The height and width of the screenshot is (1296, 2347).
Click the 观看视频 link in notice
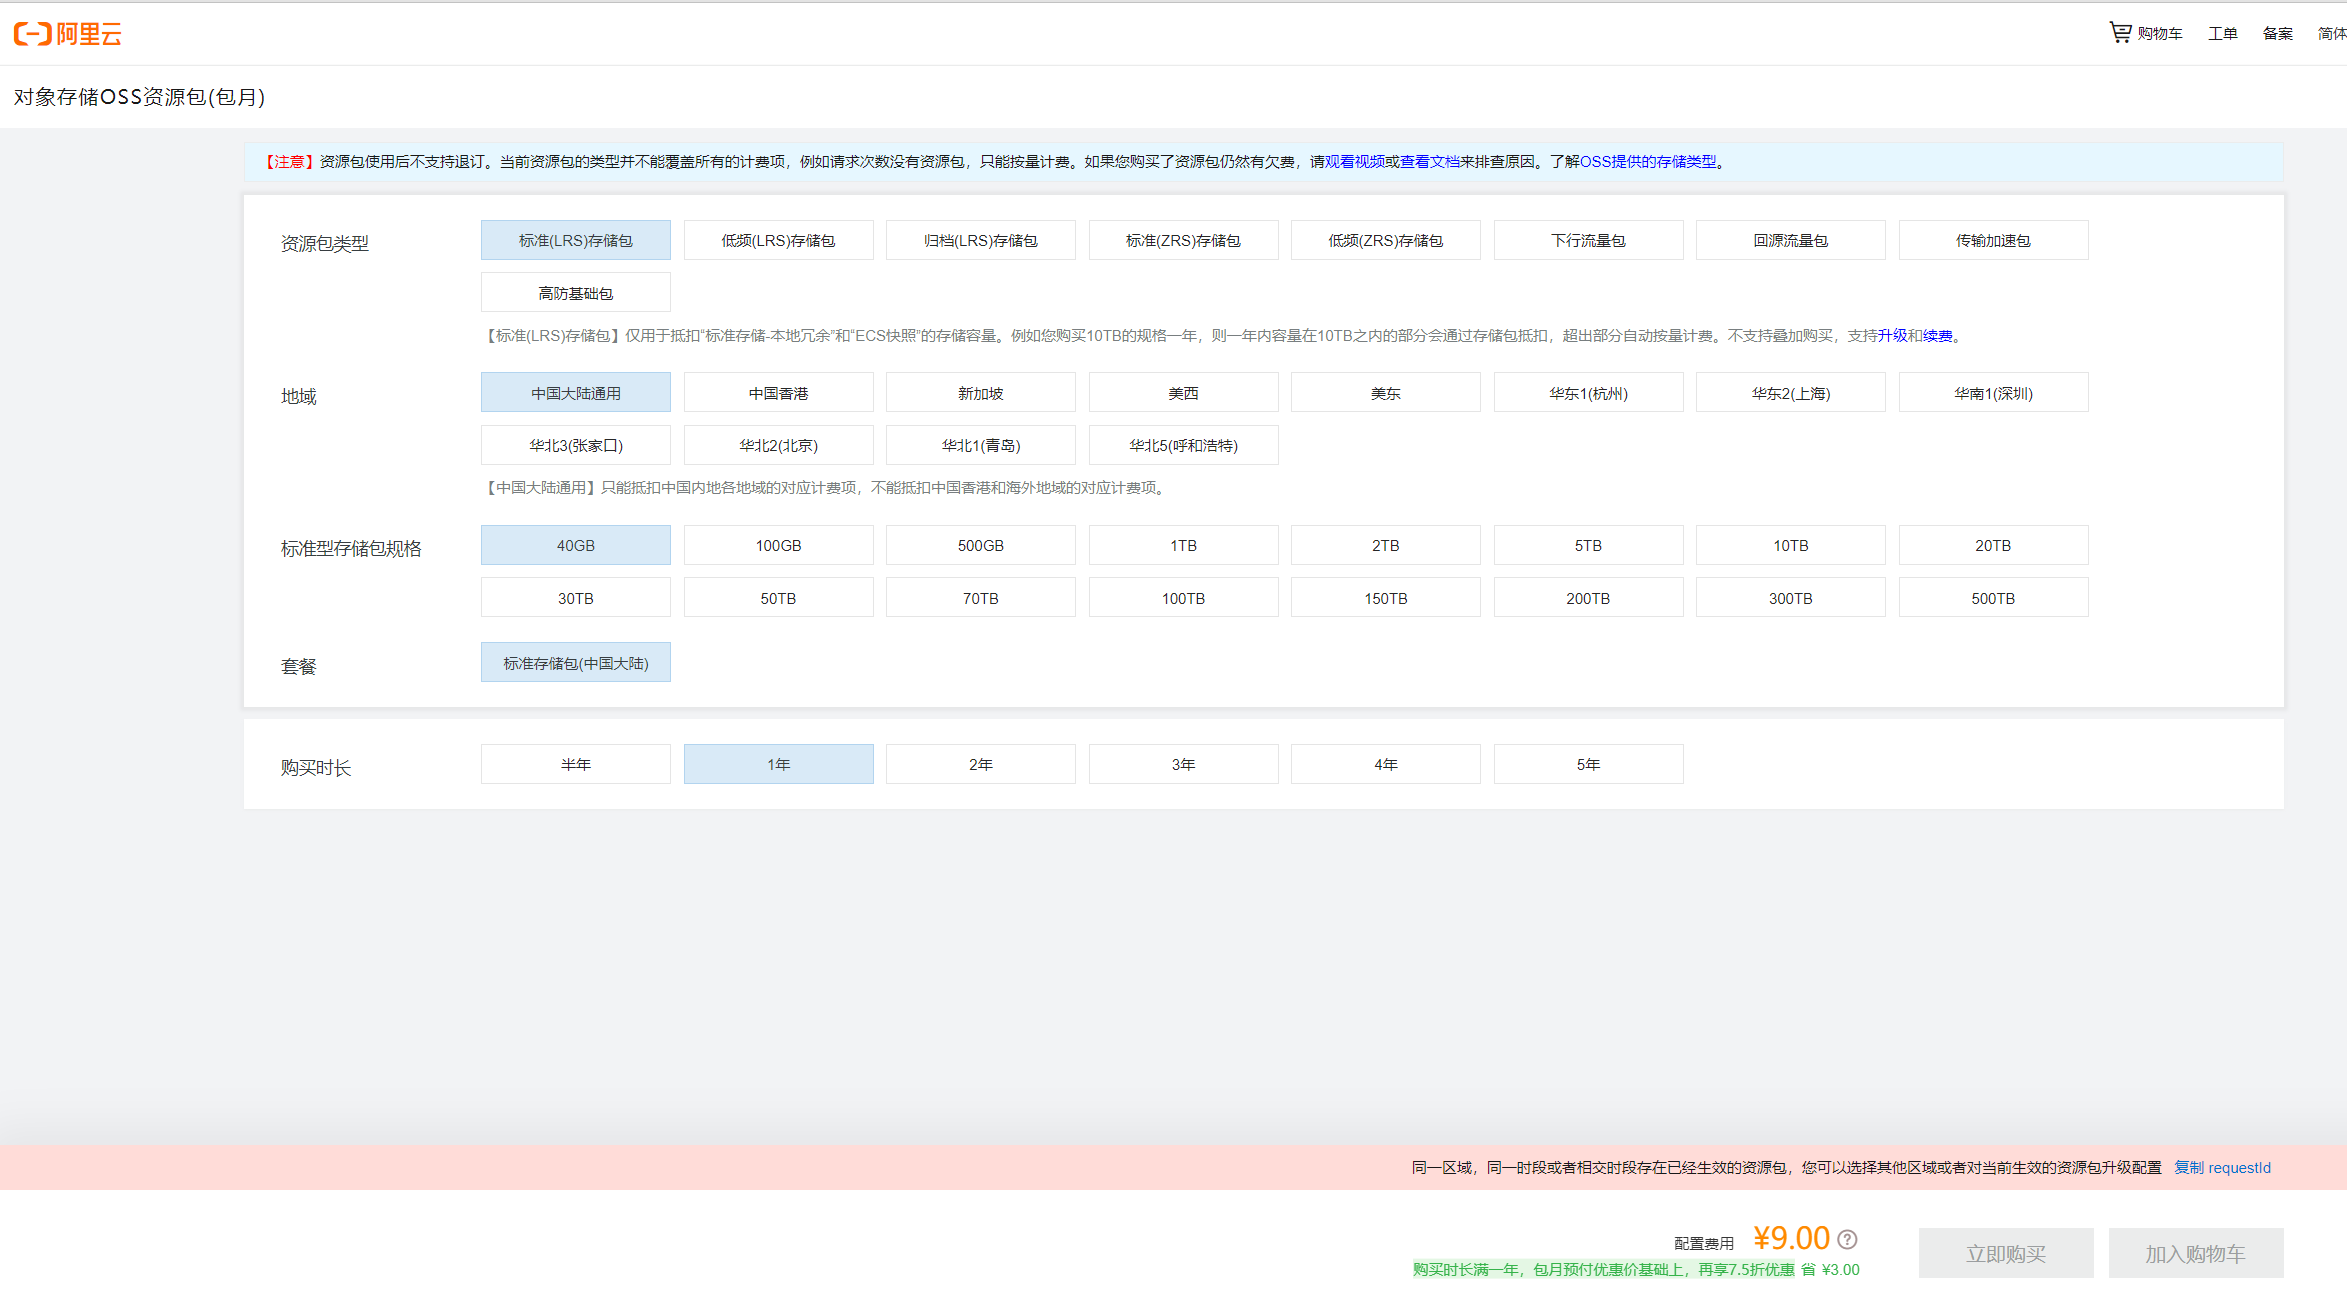(1354, 162)
